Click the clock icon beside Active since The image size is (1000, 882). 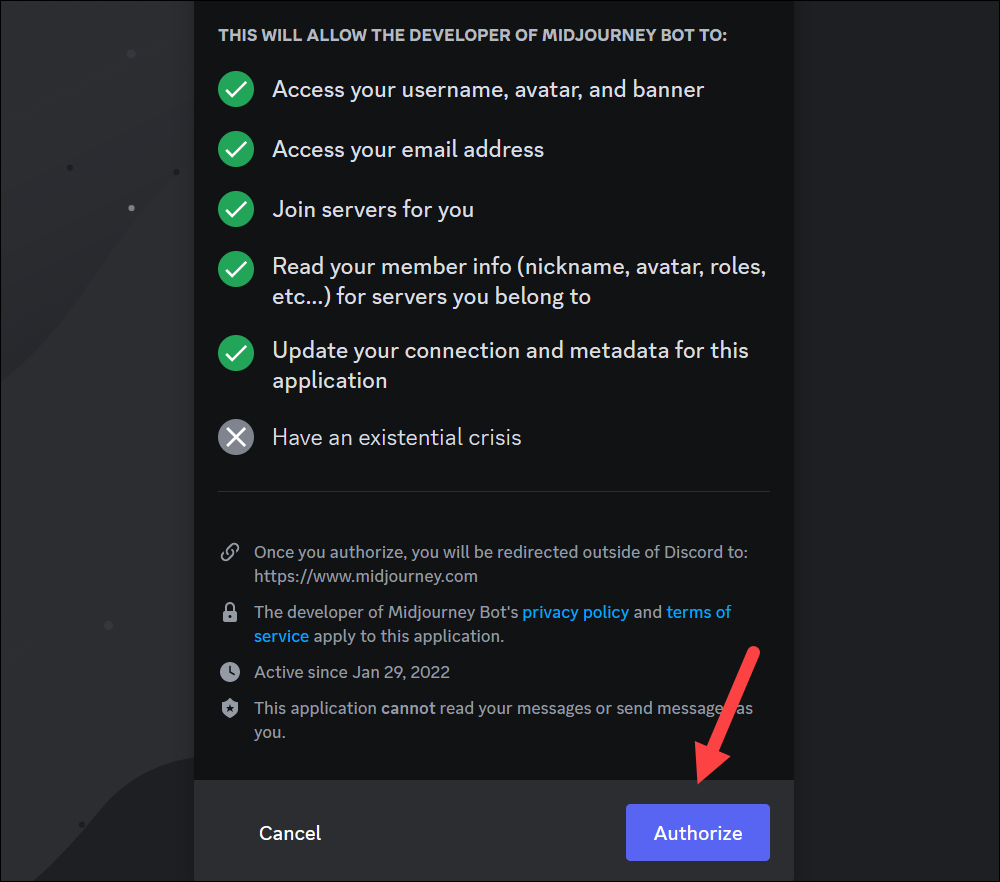(230, 672)
